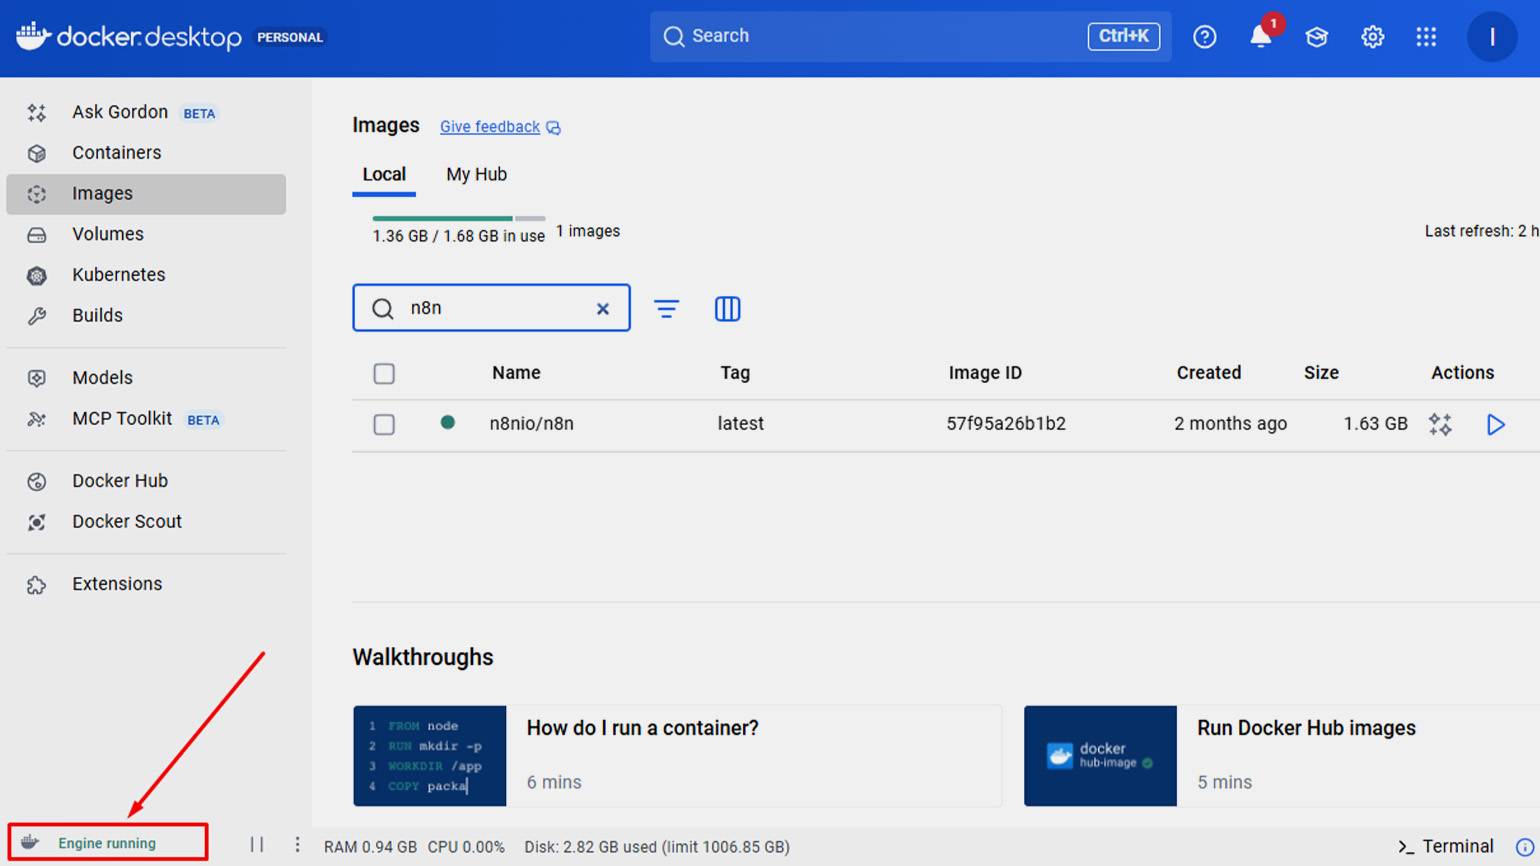Screen dimensions: 1540x866
Task: Run the n8nio/n8n image with play icon
Action: click(1495, 425)
